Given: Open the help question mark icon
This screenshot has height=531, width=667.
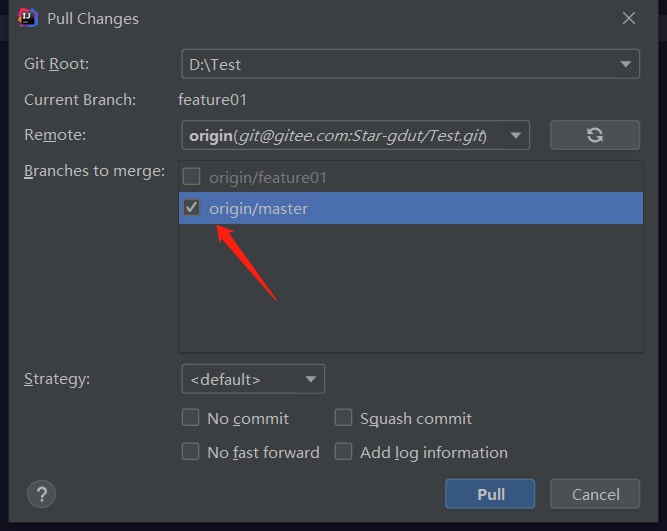Looking at the screenshot, I should pos(41,493).
